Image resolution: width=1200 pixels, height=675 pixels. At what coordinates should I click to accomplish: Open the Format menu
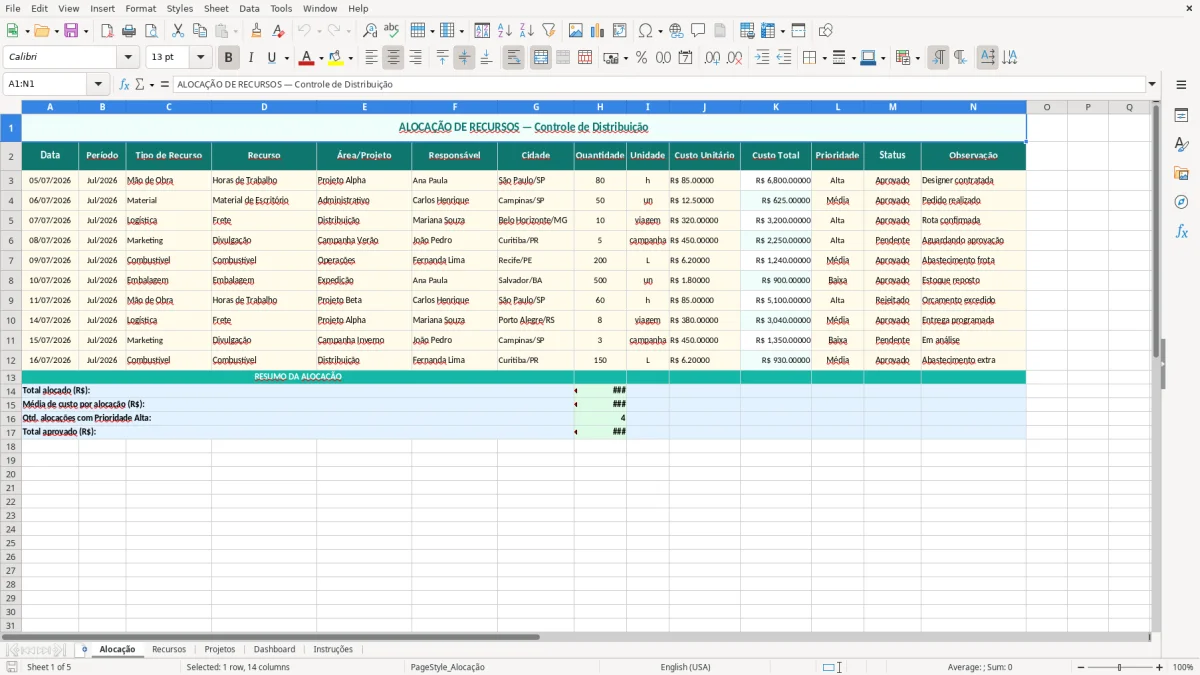click(141, 8)
